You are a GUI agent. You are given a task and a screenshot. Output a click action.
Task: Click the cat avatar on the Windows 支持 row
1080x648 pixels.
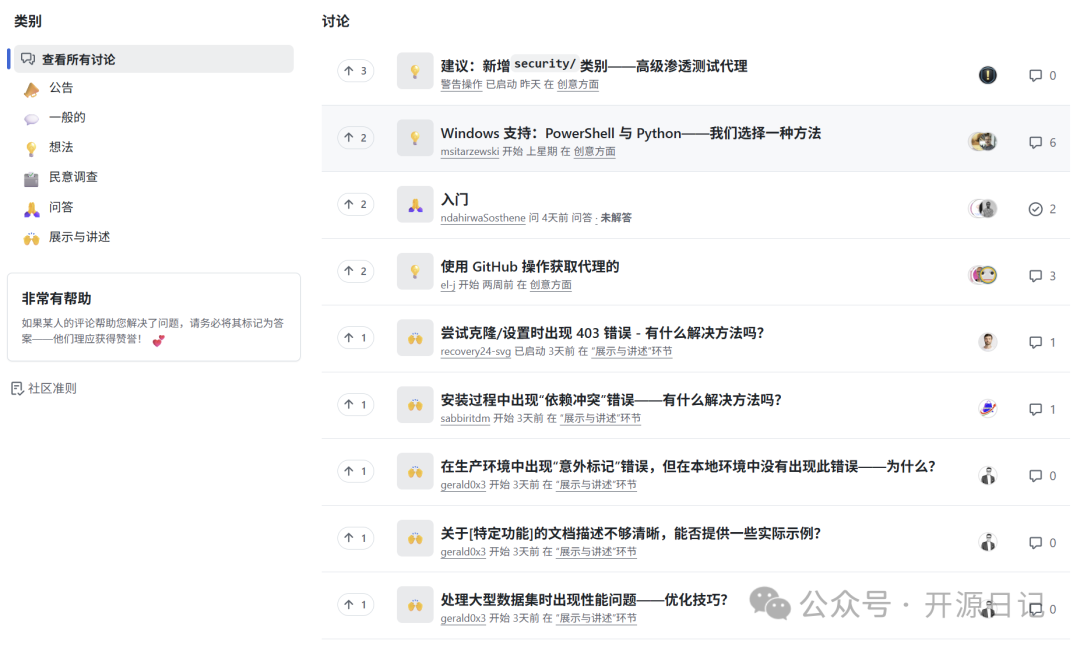coord(984,141)
